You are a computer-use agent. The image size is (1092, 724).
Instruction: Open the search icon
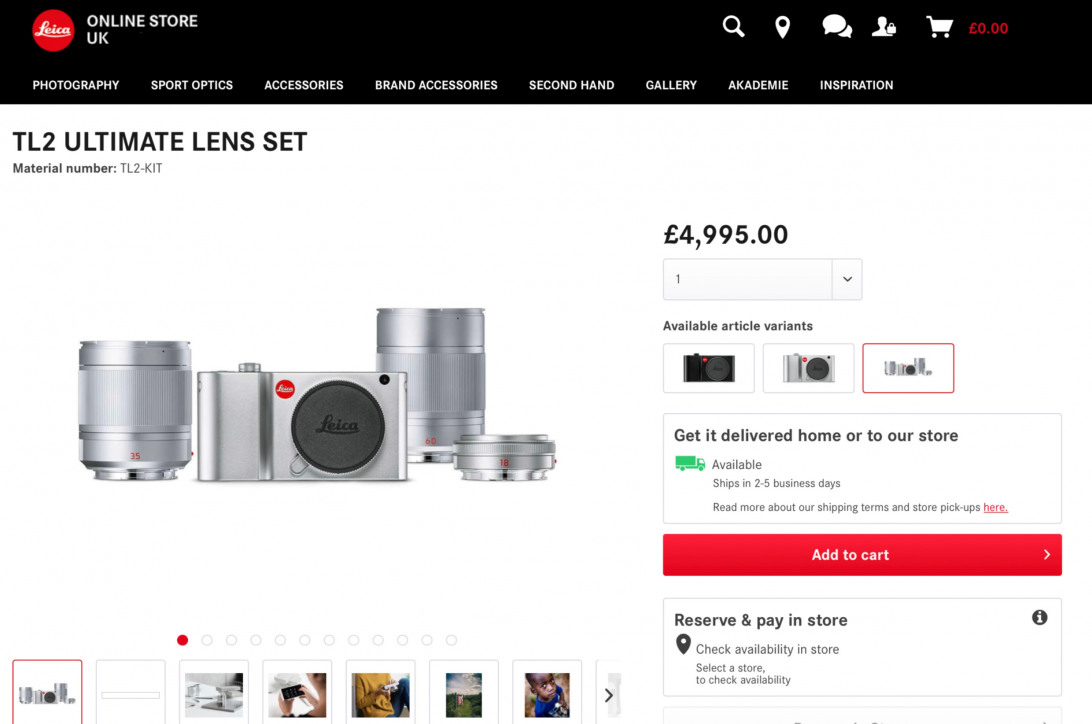734,27
